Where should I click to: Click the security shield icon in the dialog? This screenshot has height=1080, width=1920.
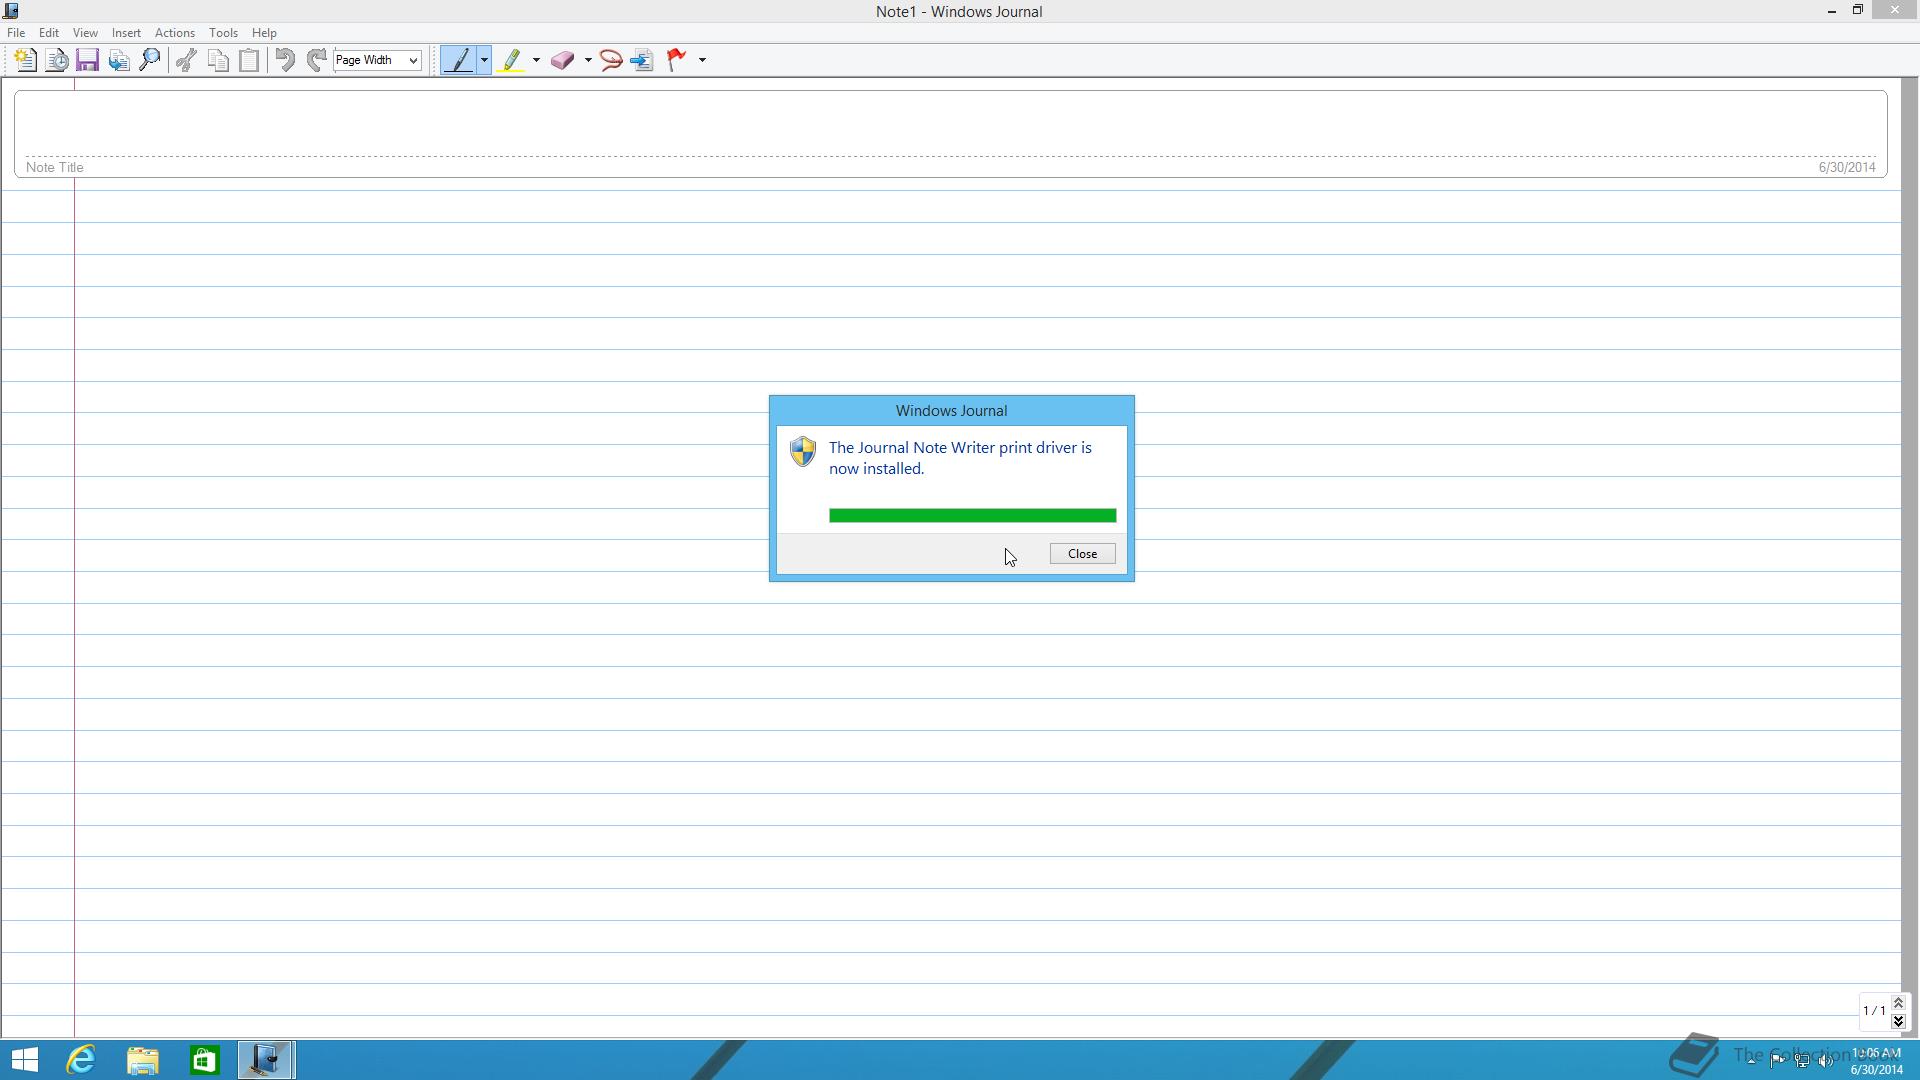click(x=803, y=451)
